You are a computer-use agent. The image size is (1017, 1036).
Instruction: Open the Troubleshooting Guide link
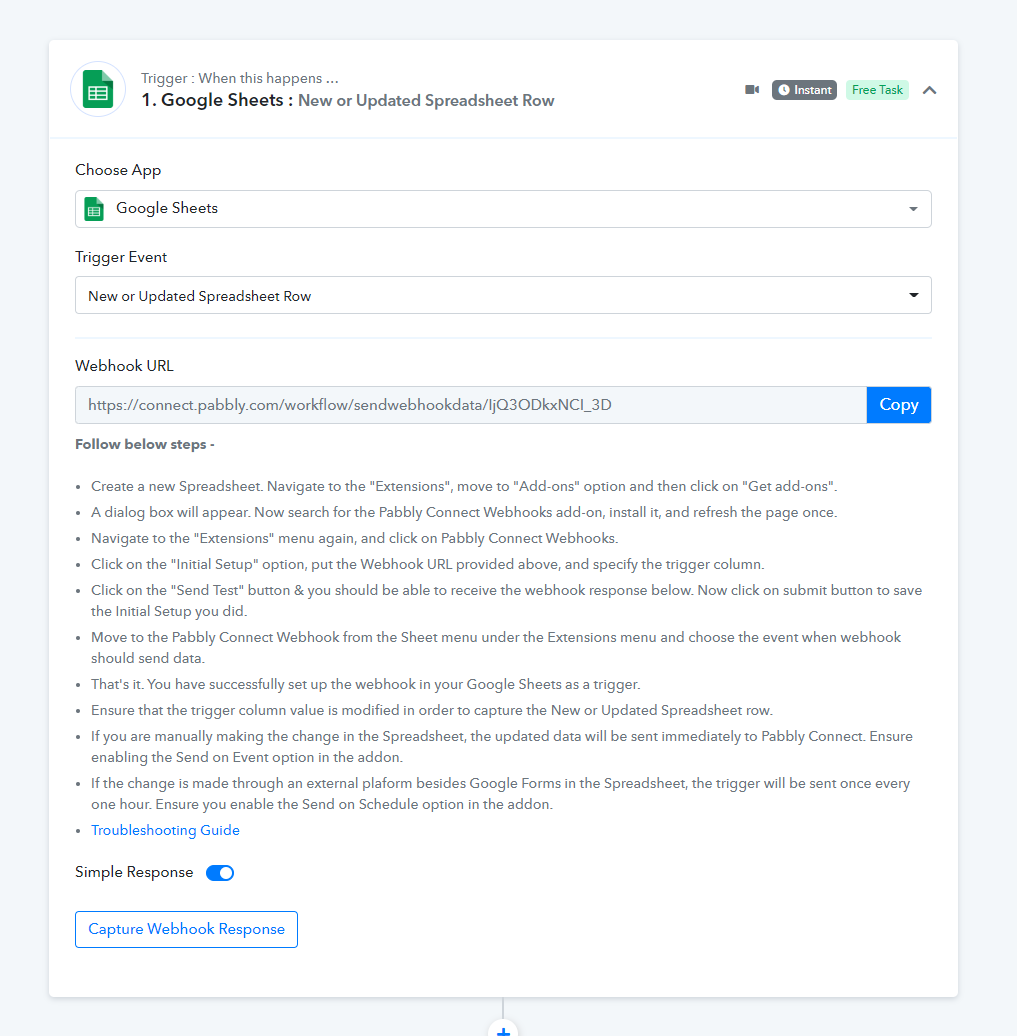click(165, 830)
